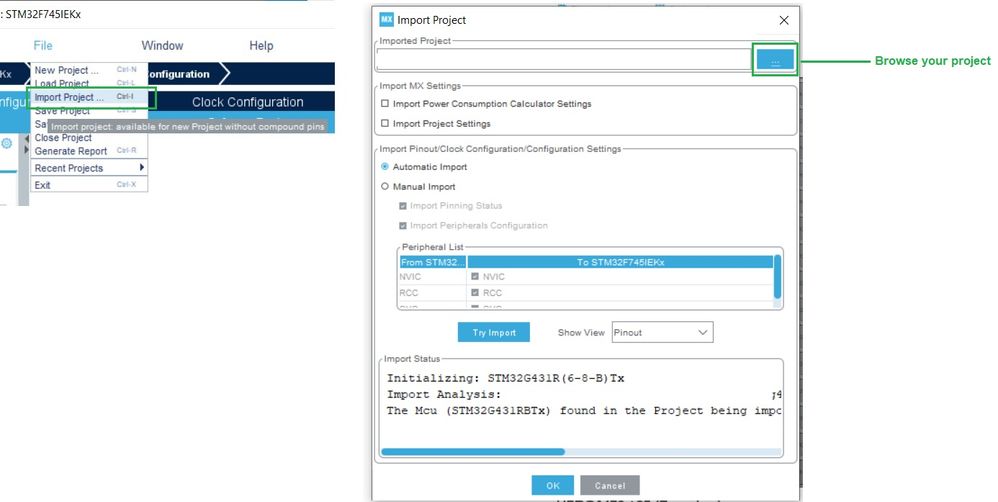Browse for project with the ... button
The height and width of the screenshot is (502, 998).
point(775,60)
